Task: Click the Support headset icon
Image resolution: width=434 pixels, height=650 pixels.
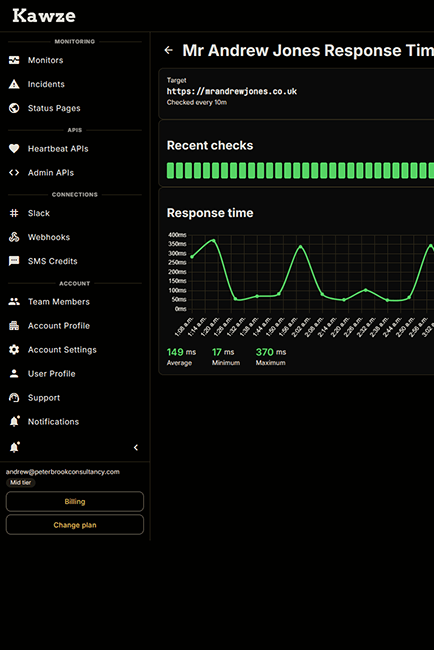Action: click(14, 398)
